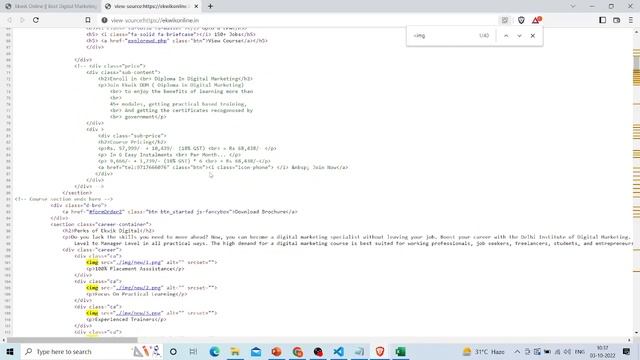Open the clock and date flyout
The image size is (640, 360).
(x=602, y=351)
